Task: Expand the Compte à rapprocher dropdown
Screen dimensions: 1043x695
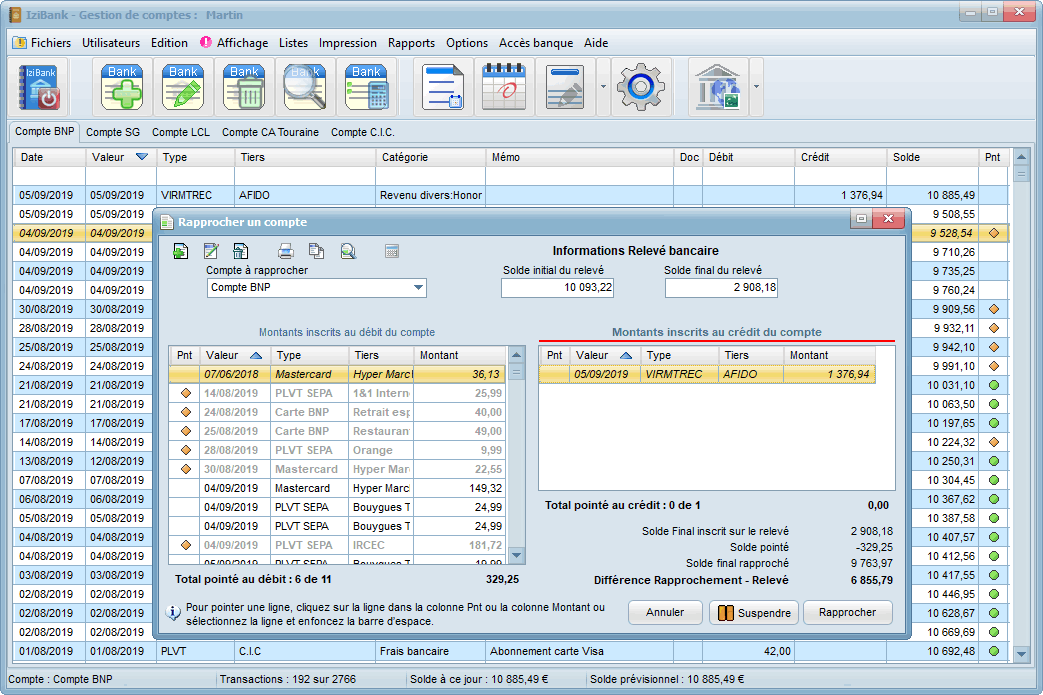Action: tap(418, 288)
